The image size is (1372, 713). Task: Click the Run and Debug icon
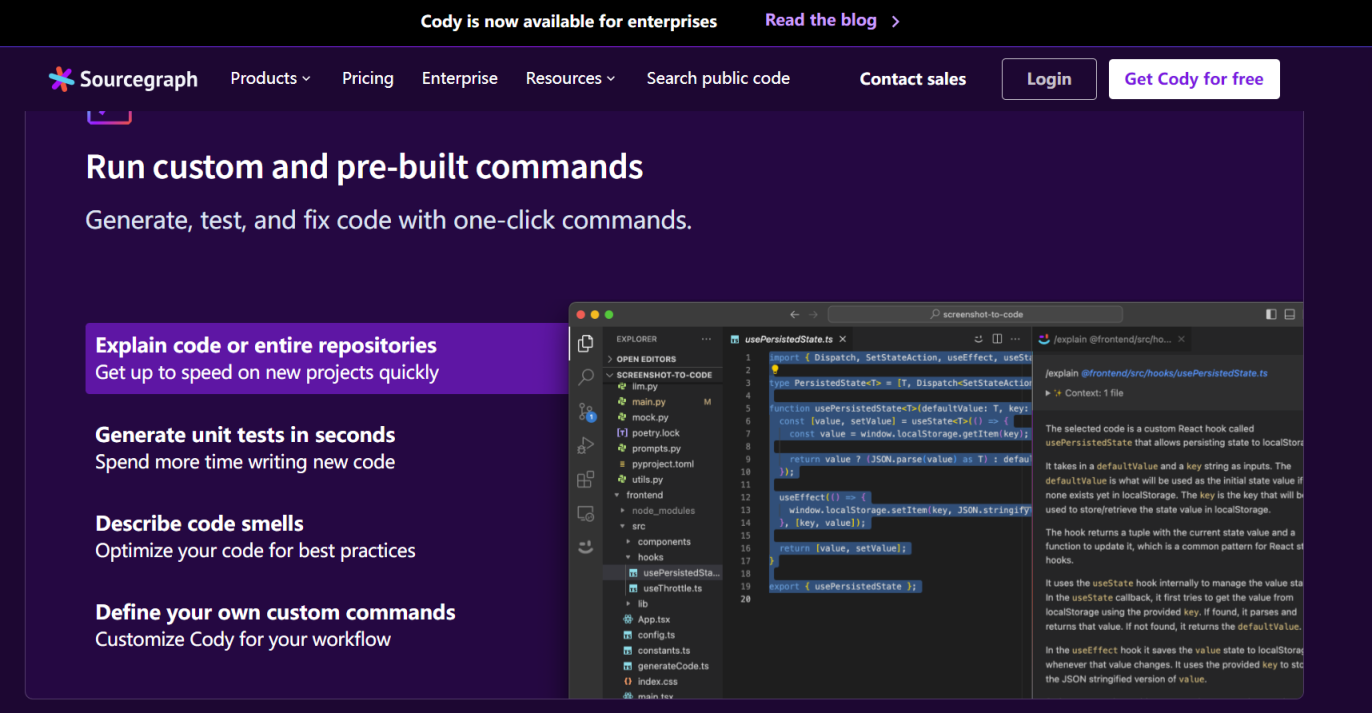[586, 446]
